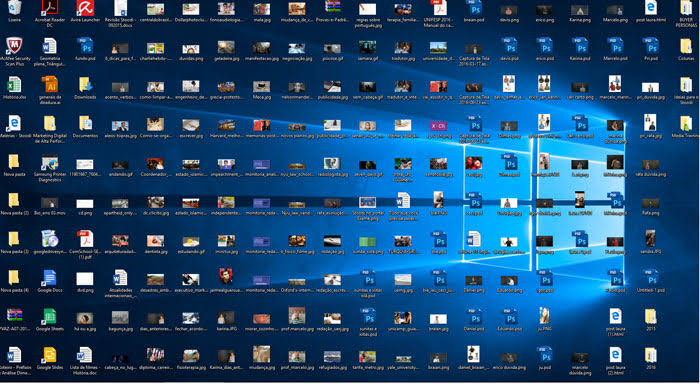Screen dimensions: 700x384
Task: Select the erico.psd Photoshop file
Action: [545, 46]
